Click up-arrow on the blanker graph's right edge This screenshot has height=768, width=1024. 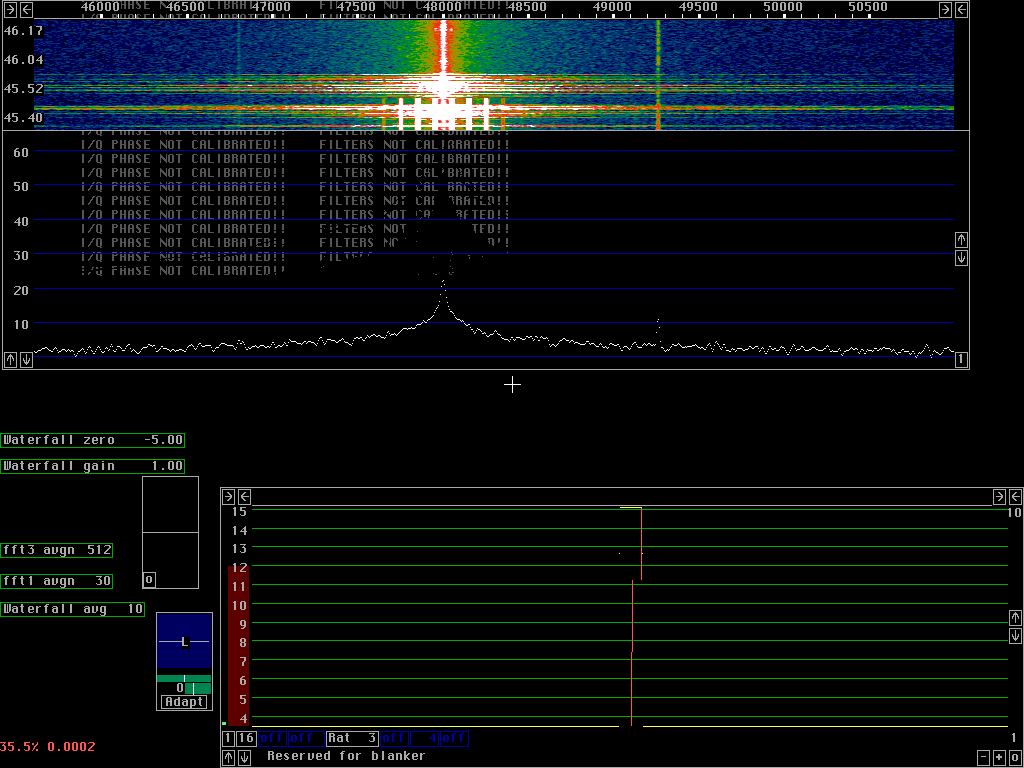1015,617
